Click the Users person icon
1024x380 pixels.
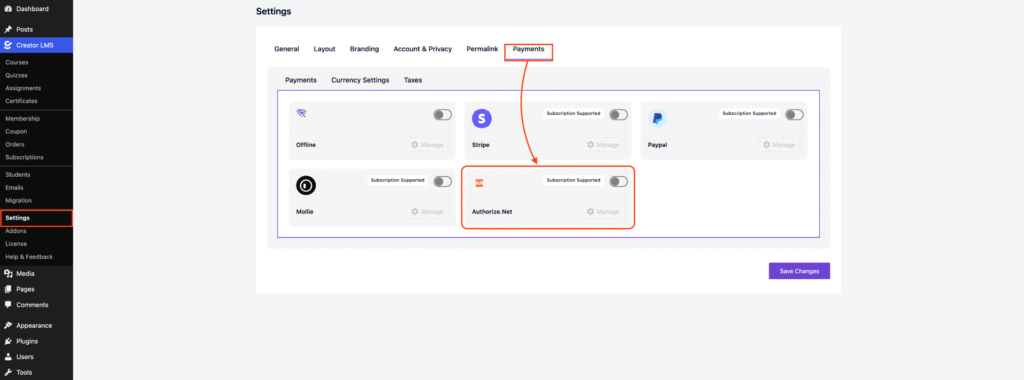[x=8, y=356]
